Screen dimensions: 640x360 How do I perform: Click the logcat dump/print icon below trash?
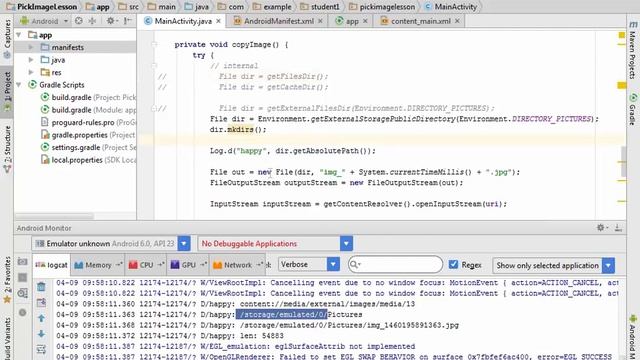pyautogui.click(x=41, y=302)
